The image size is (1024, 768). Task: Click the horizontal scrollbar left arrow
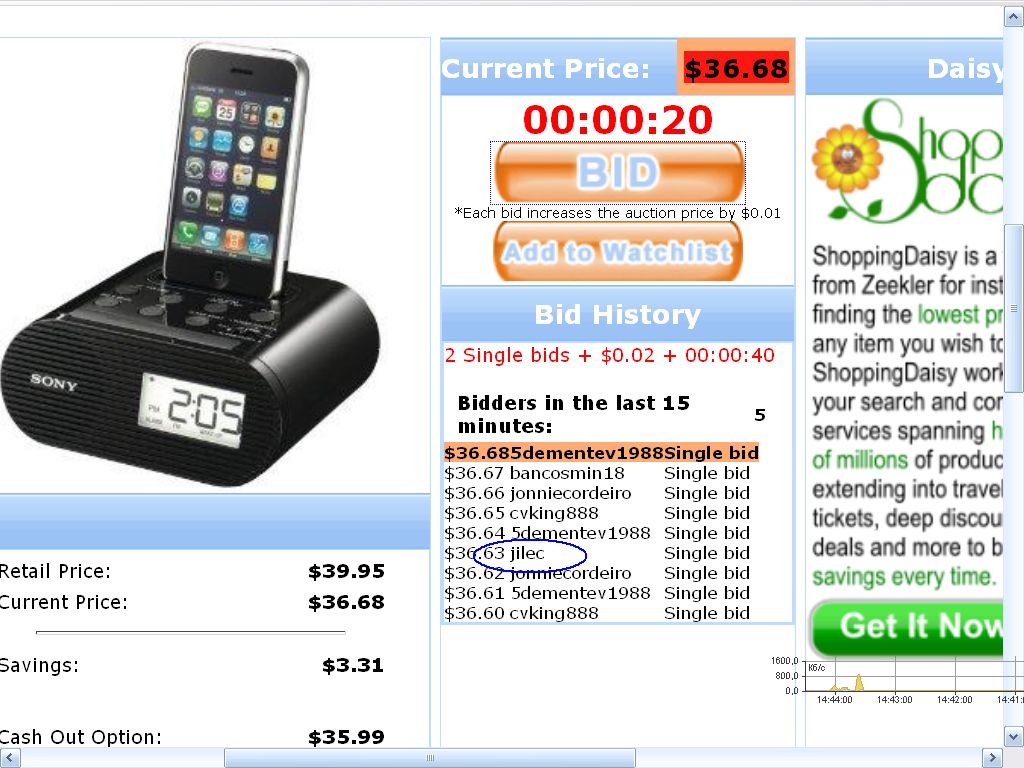pos(10,758)
